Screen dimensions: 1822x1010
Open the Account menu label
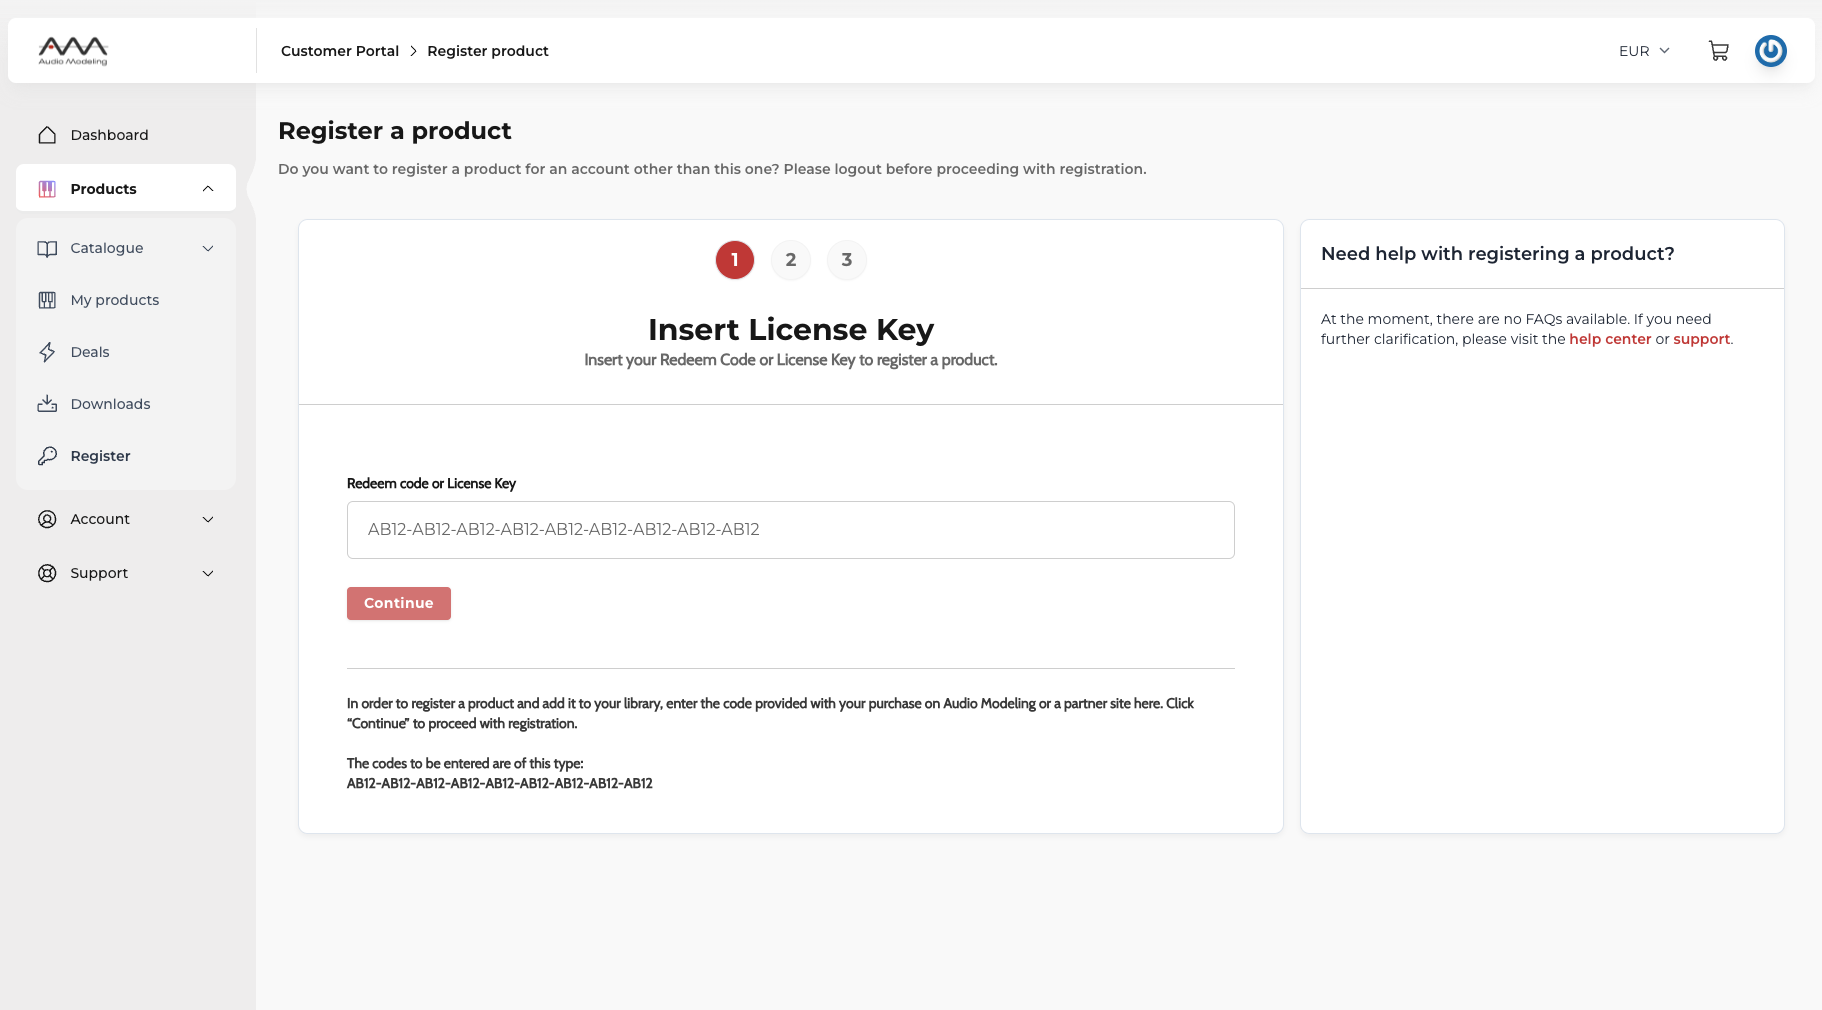tap(100, 519)
